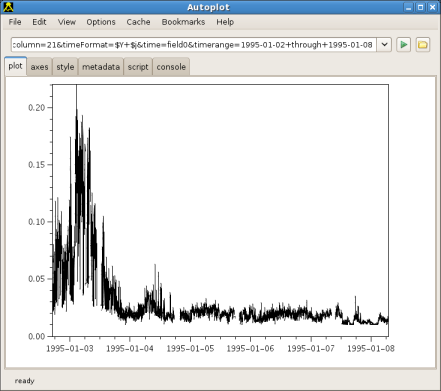Open the Bookmarks menu
The width and height of the screenshot is (441, 391).
[183, 22]
